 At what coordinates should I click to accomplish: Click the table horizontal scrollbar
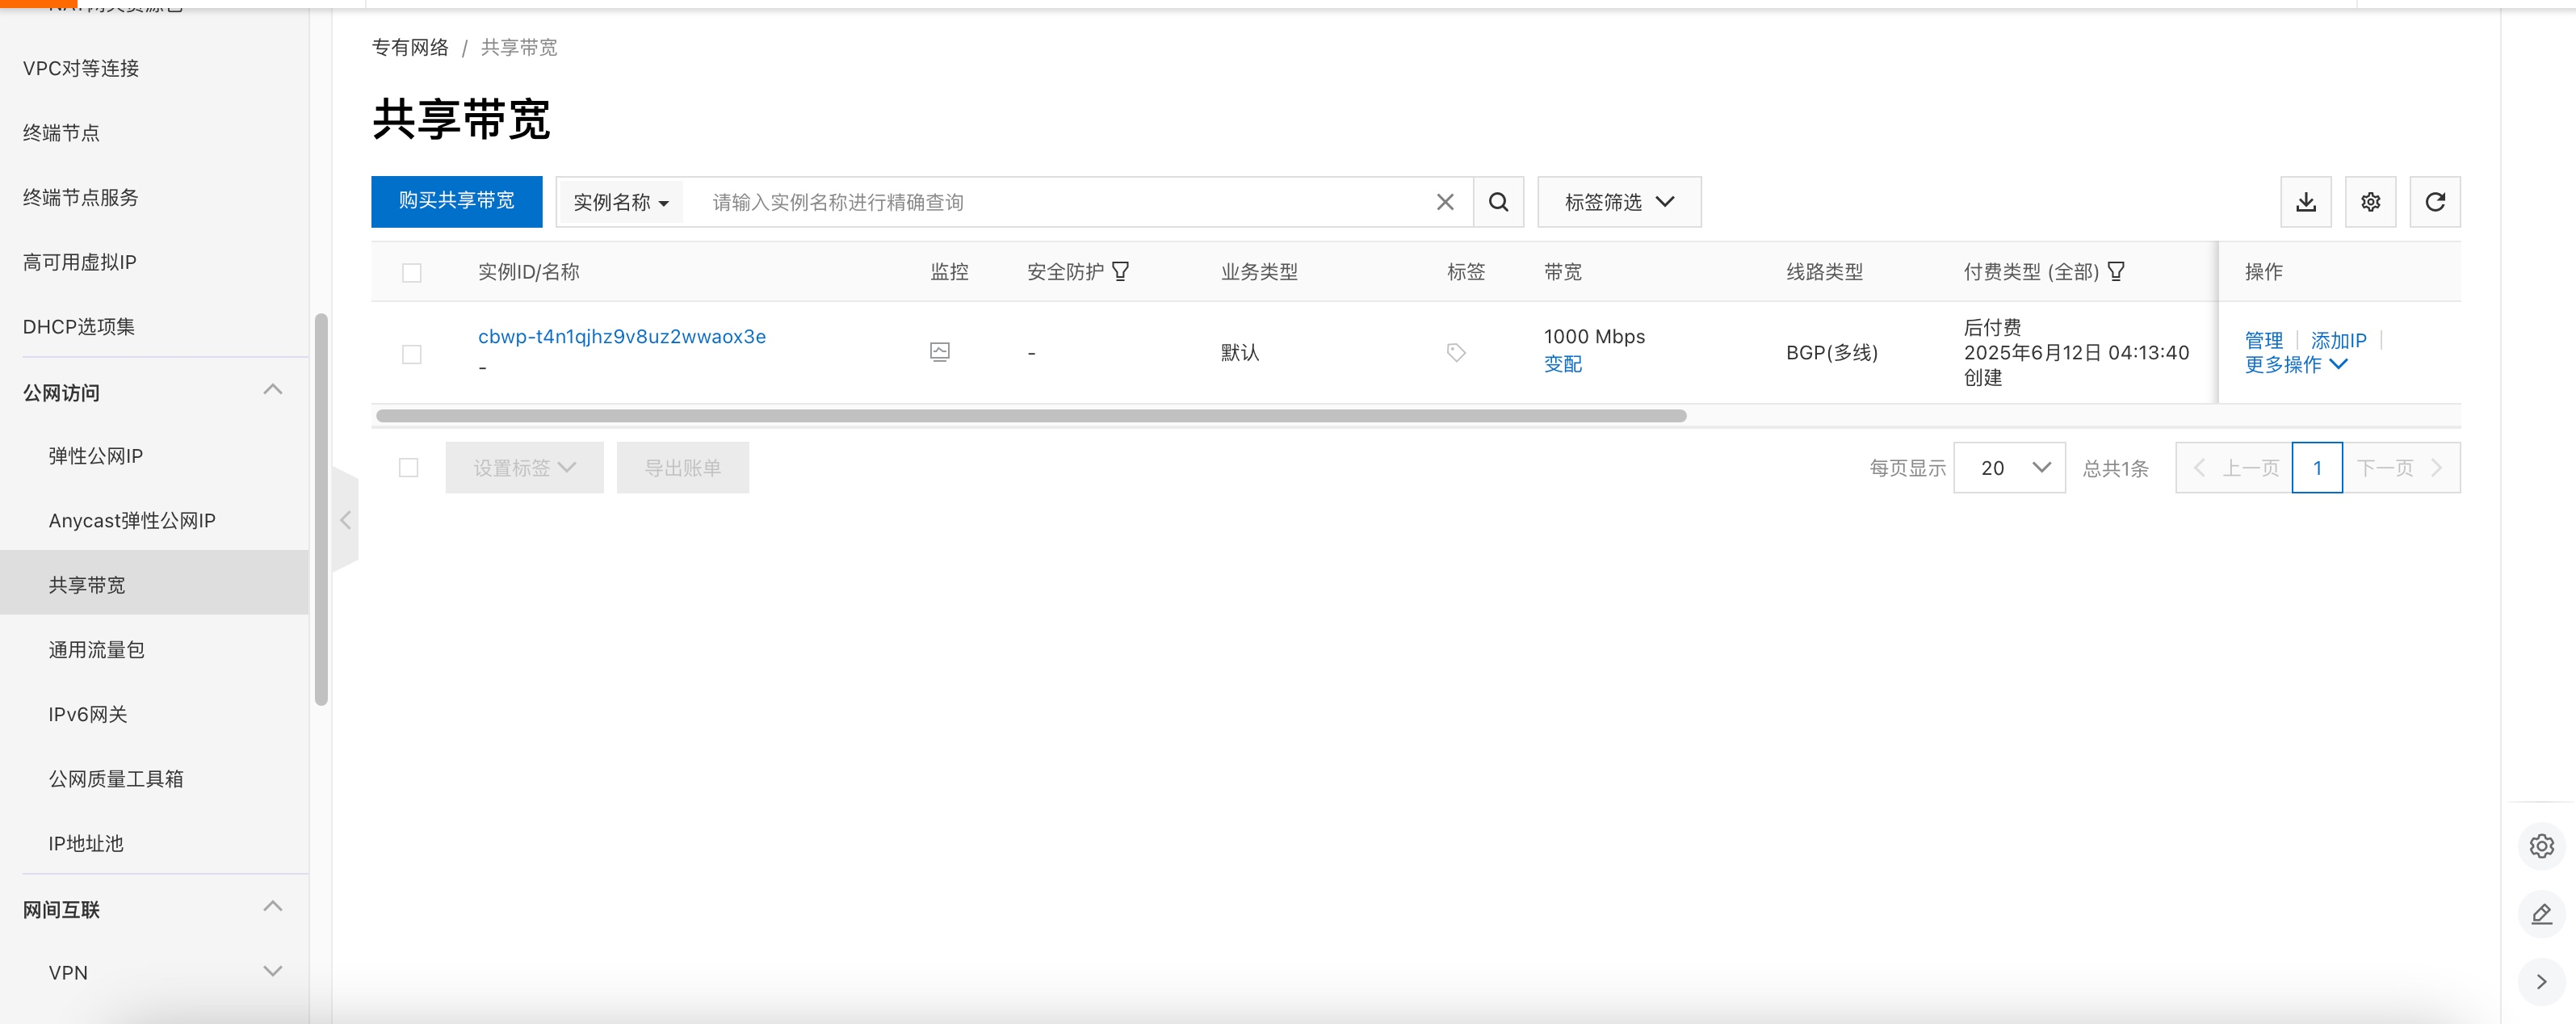tap(1030, 416)
